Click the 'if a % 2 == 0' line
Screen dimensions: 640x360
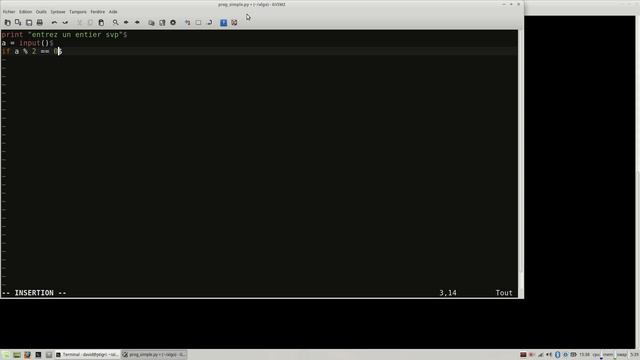click(x=31, y=51)
